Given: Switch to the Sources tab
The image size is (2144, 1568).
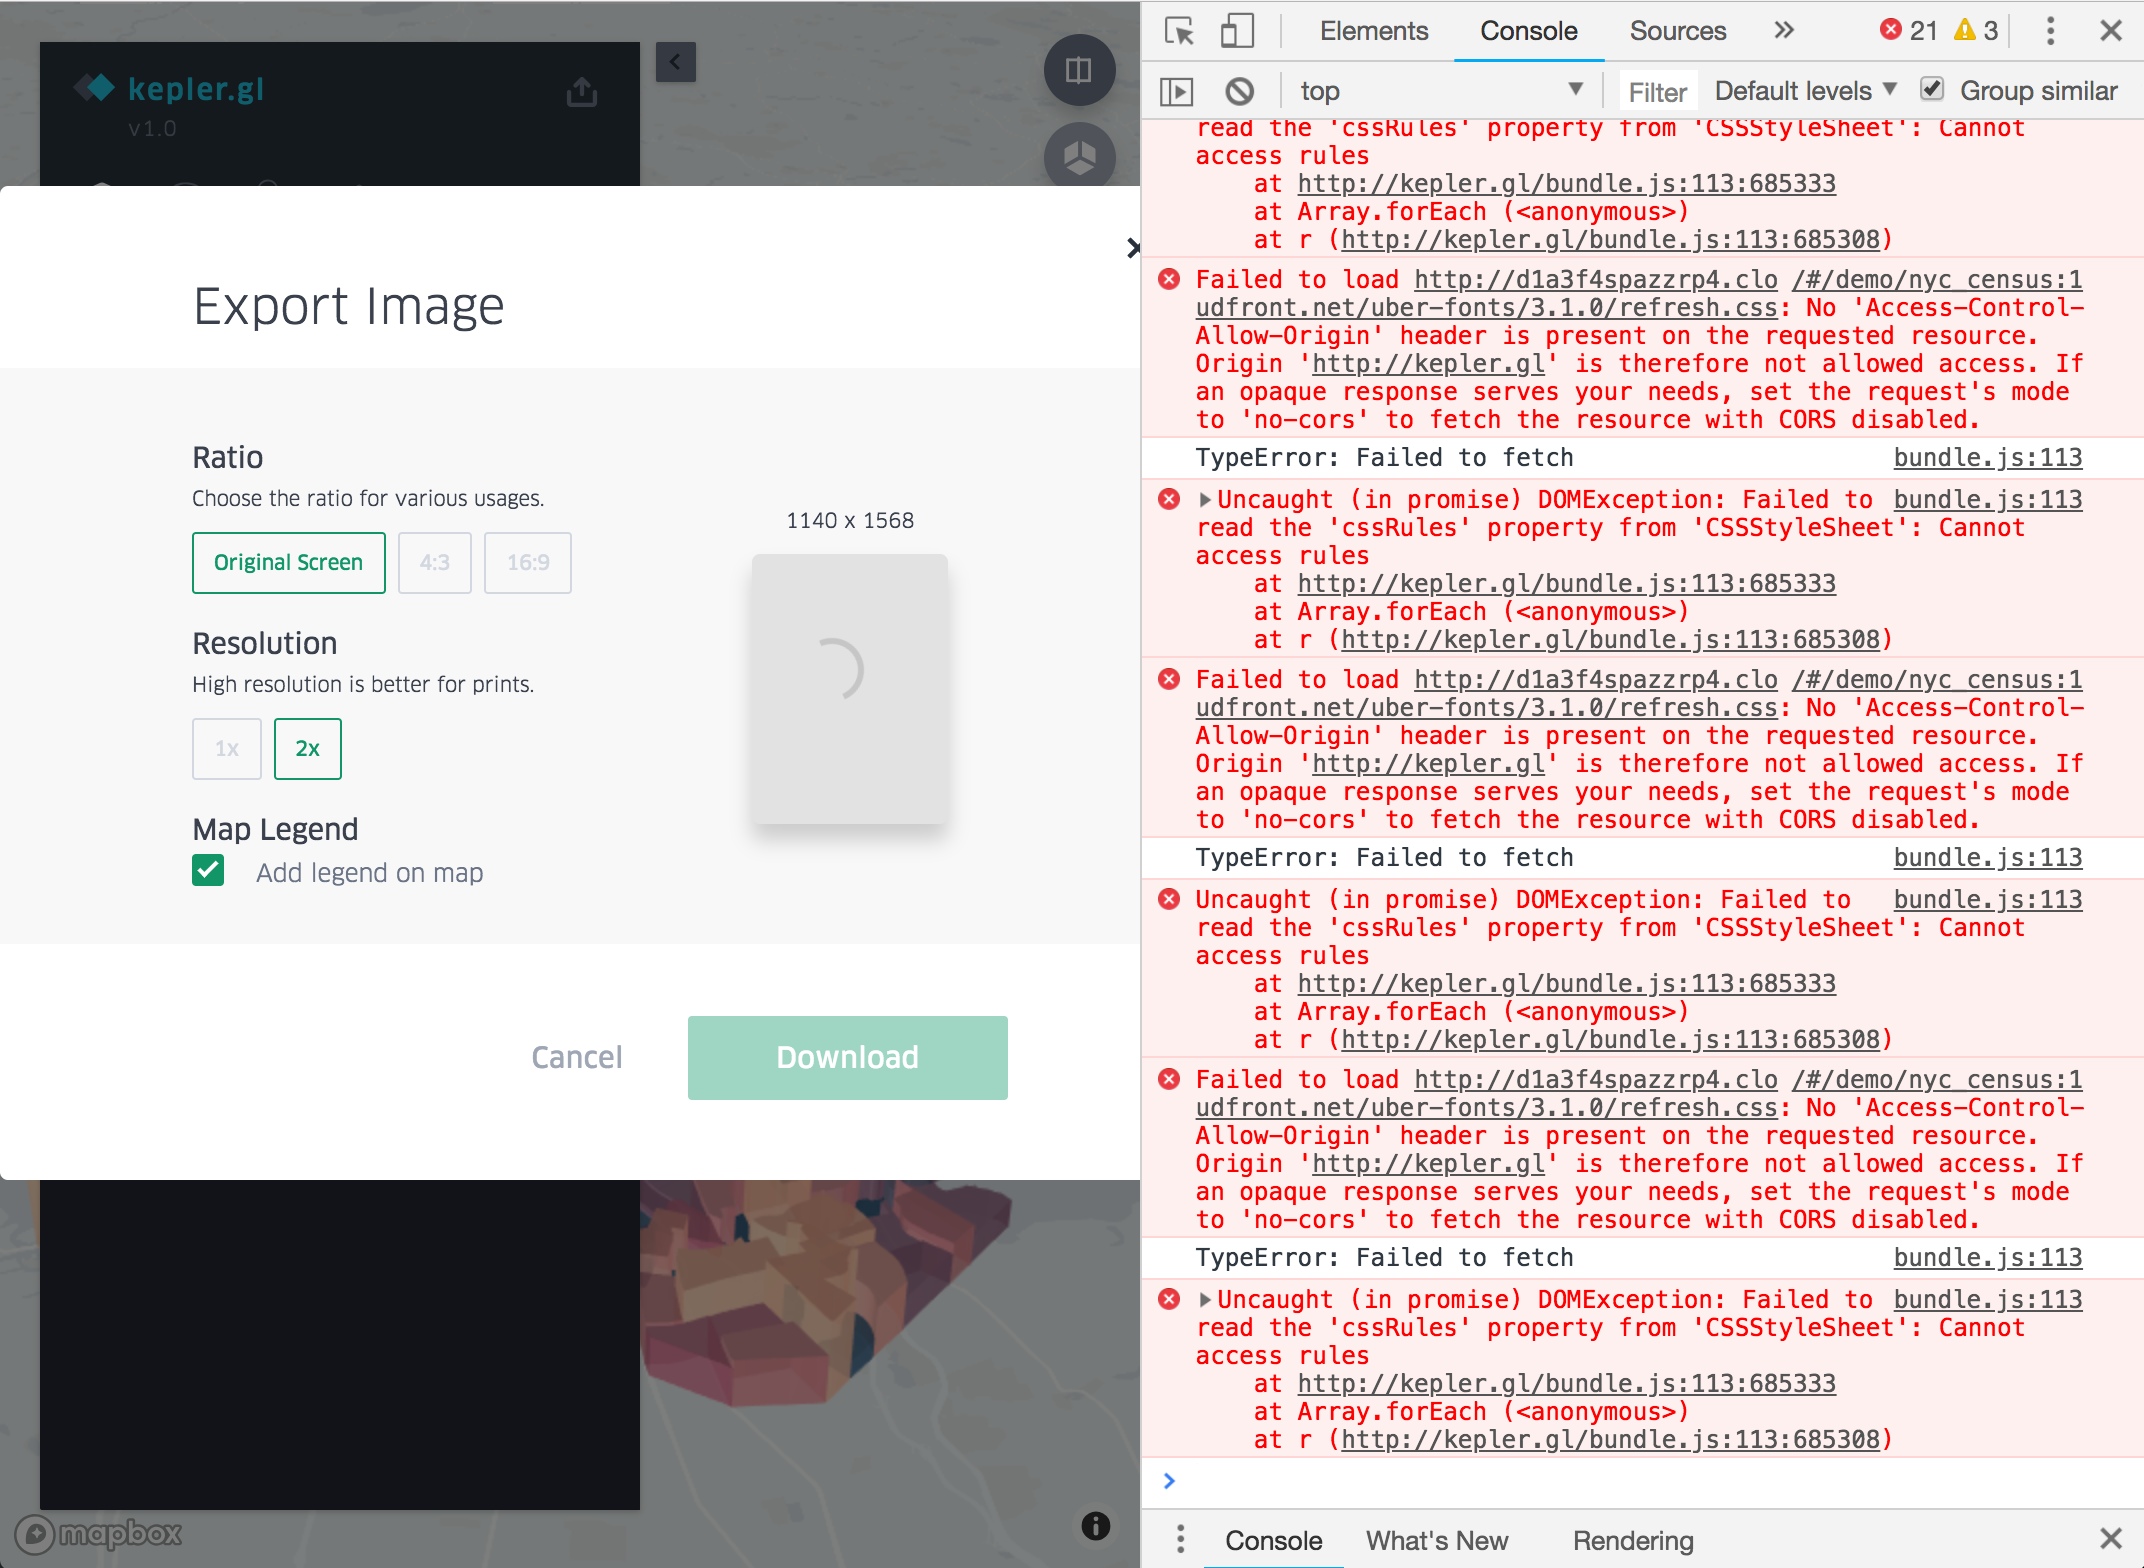Looking at the screenshot, I should click(x=1677, y=31).
